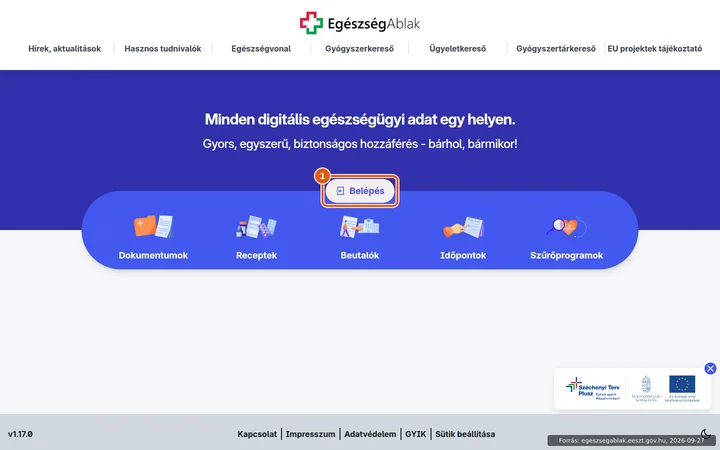Open EU projektek tájékoztató menu
The width and height of the screenshot is (720, 450).
click(654, 49)
